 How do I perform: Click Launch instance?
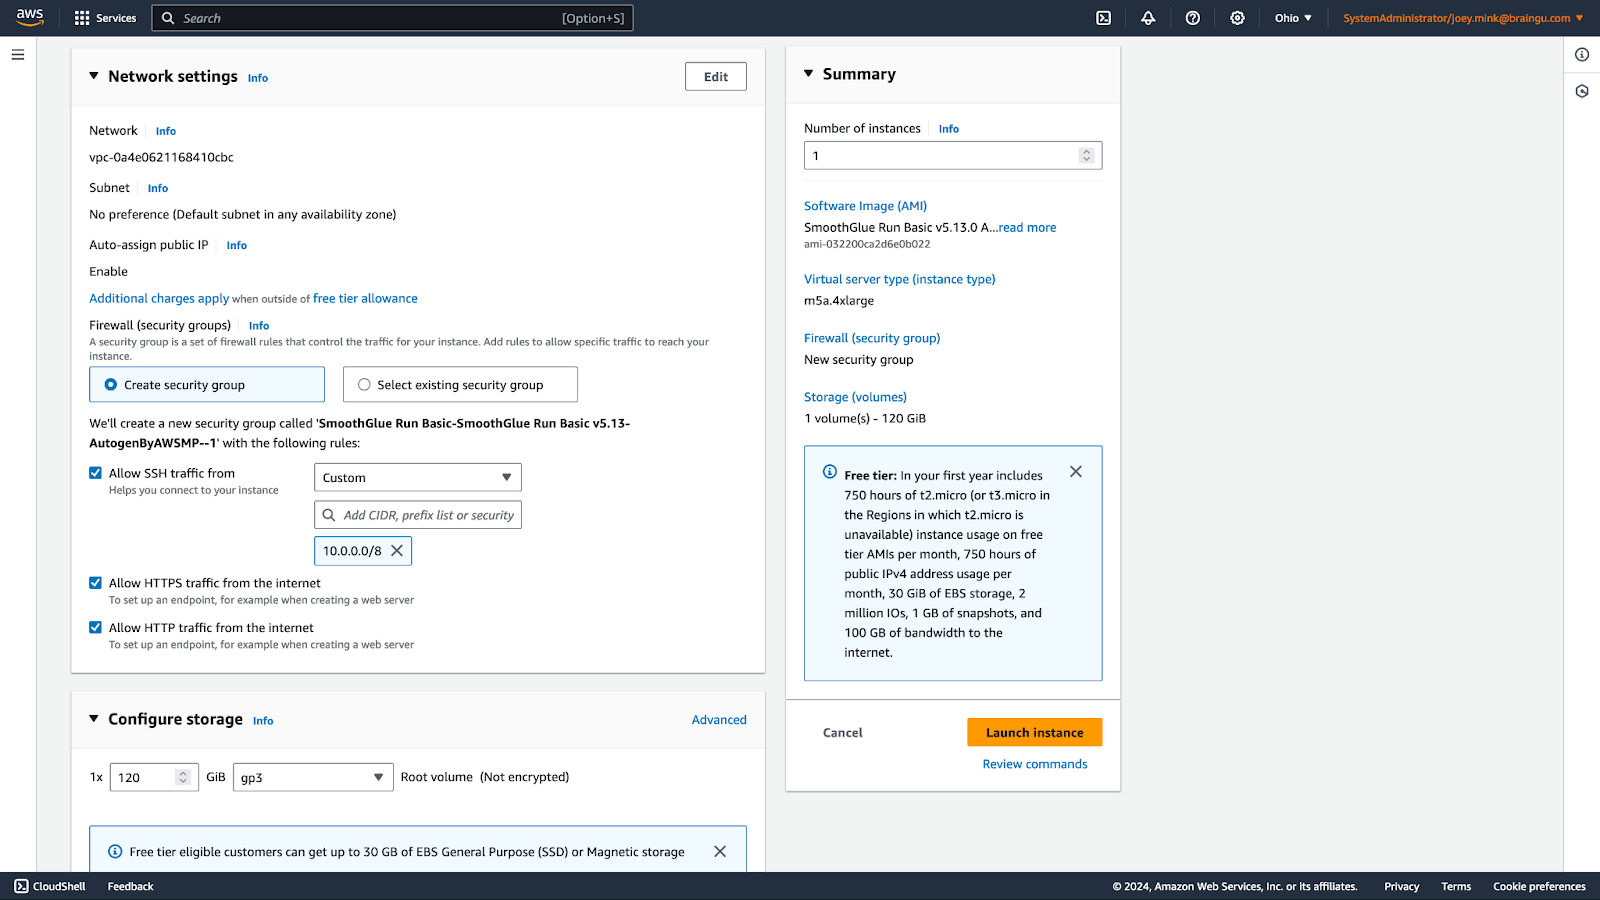(1035, 733)
